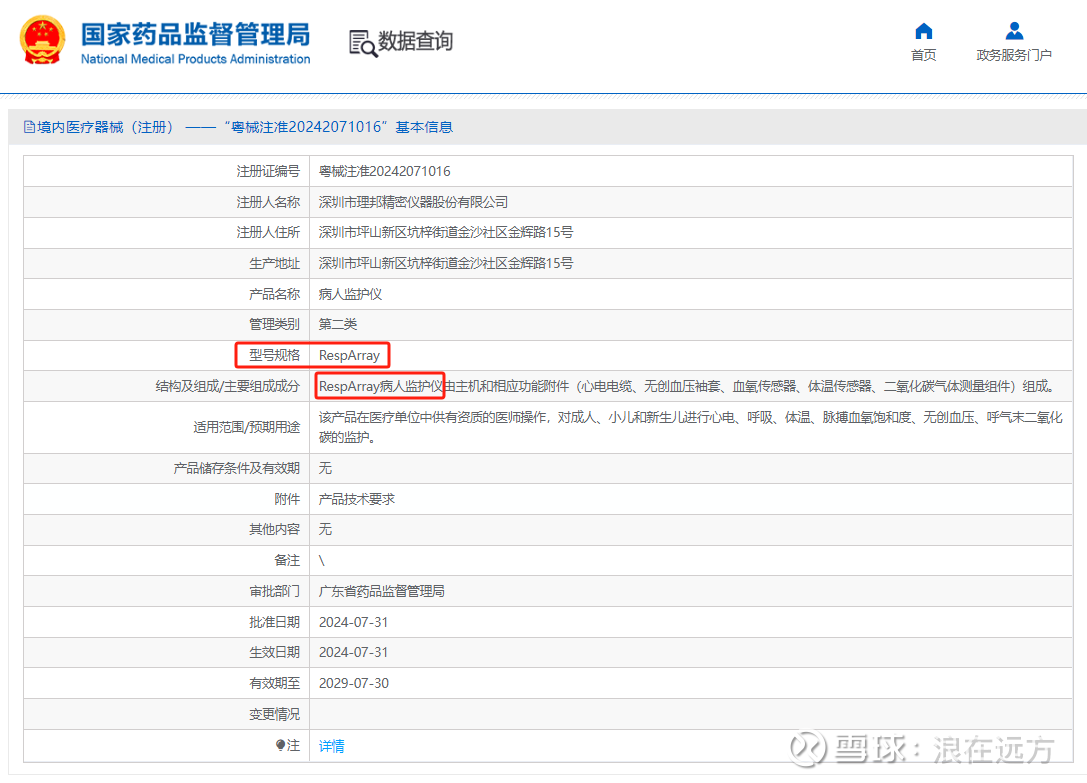Click the document icon before 境内医疗器械

coord(29,127)
